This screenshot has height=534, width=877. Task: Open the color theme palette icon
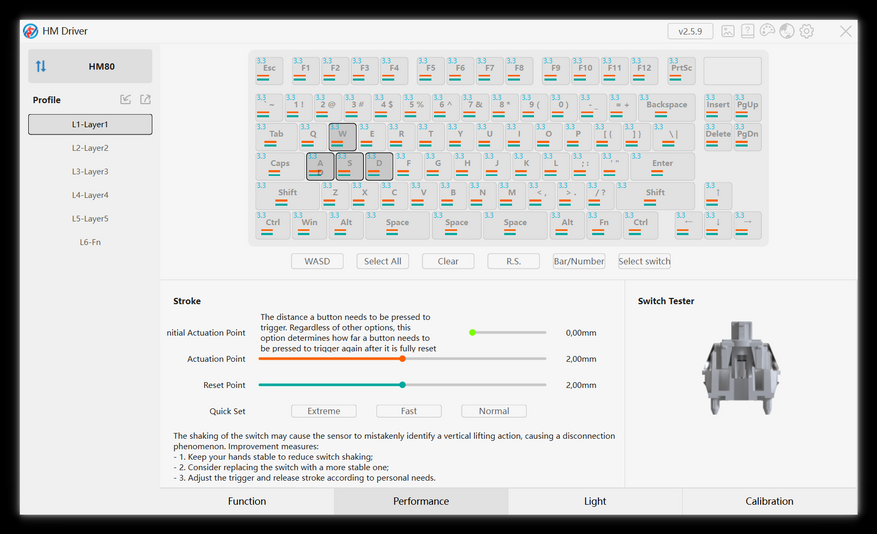click(767, 31)
